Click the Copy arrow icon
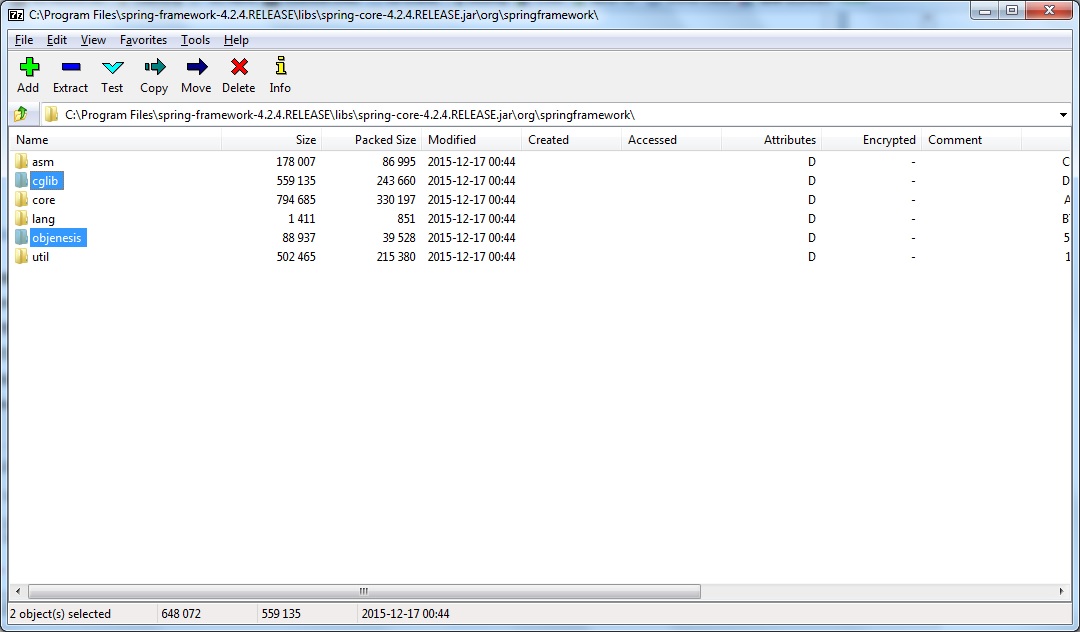1080x632 pixels. coord(155,67)
